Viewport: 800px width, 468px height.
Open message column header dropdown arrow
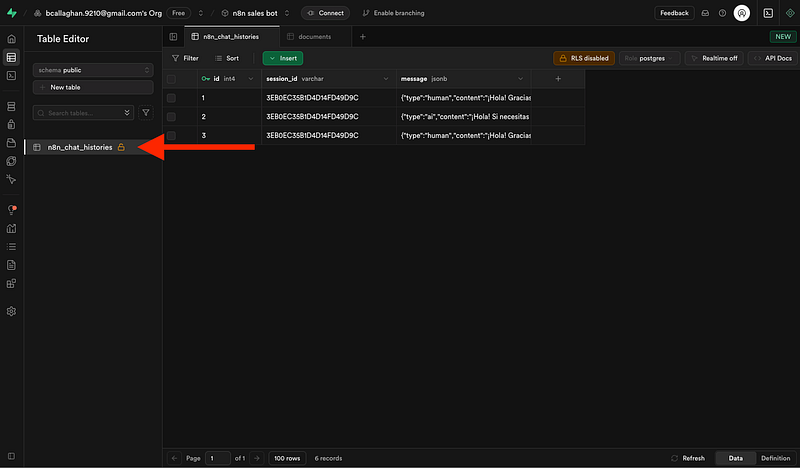coord(521,78)
